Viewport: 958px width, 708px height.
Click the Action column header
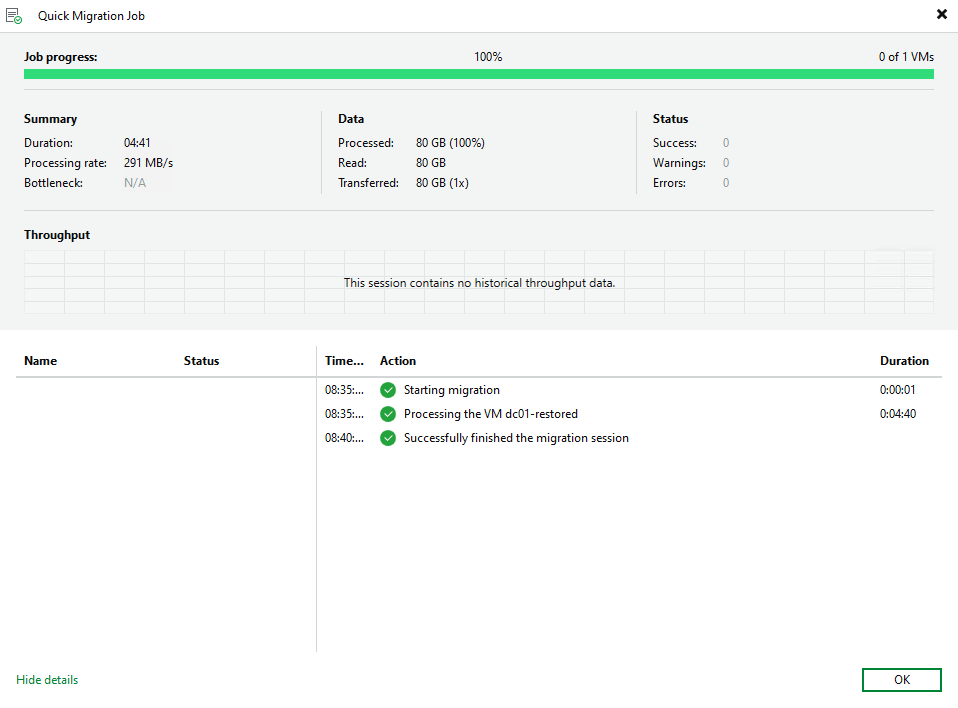point(398,360)
